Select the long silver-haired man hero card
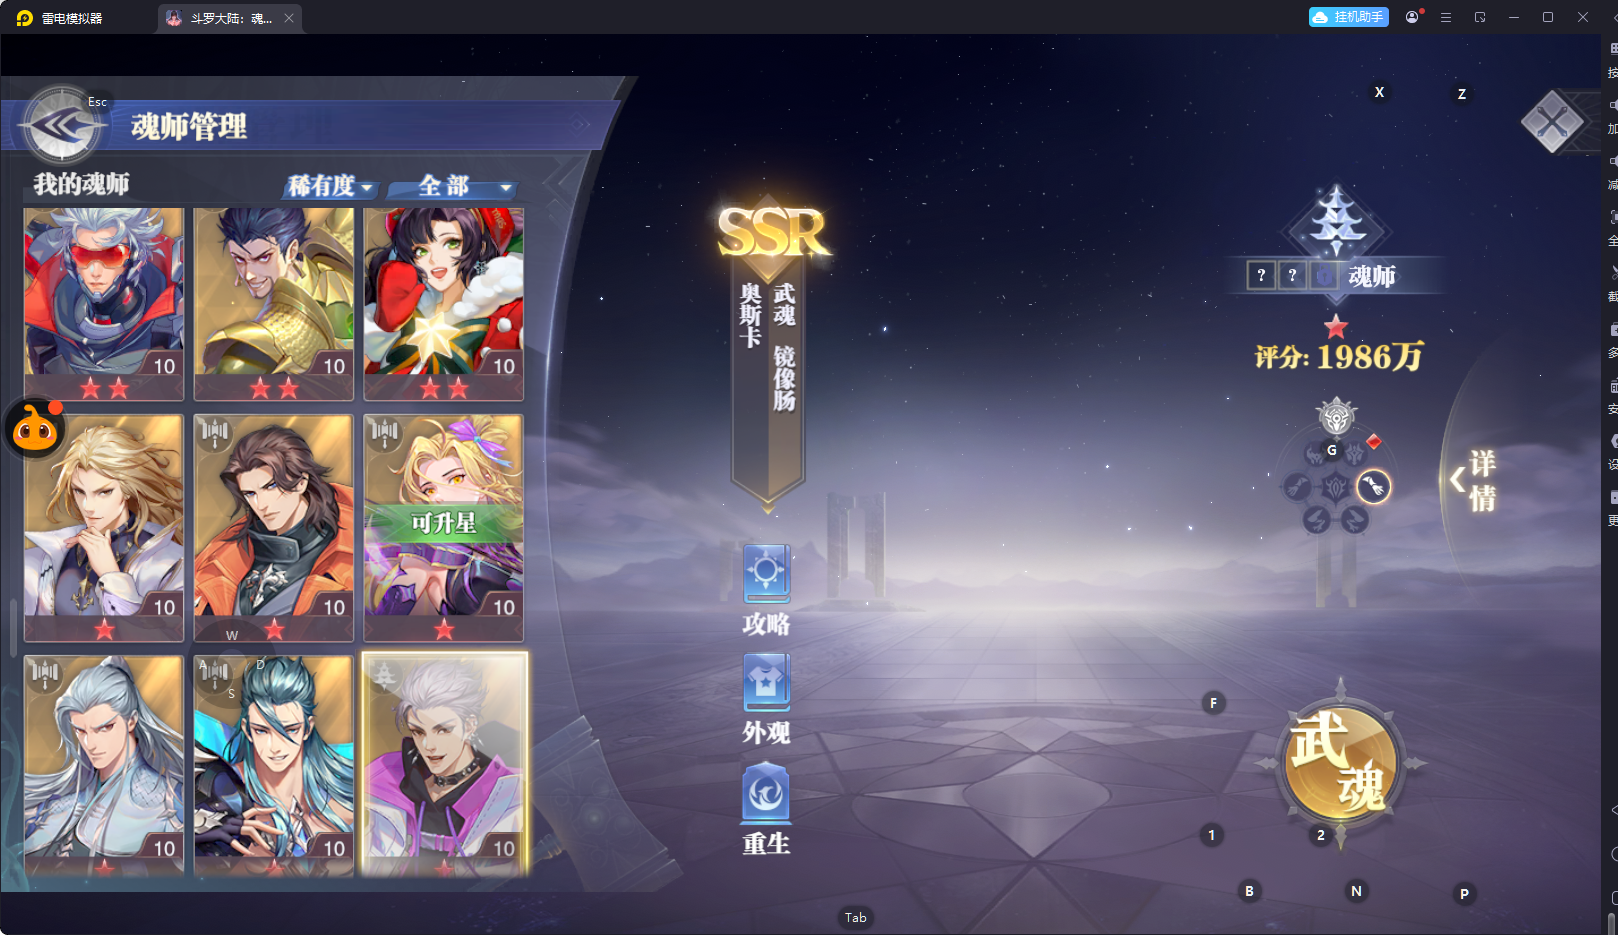The image size is (1618, 935). (x=104, y=766)
